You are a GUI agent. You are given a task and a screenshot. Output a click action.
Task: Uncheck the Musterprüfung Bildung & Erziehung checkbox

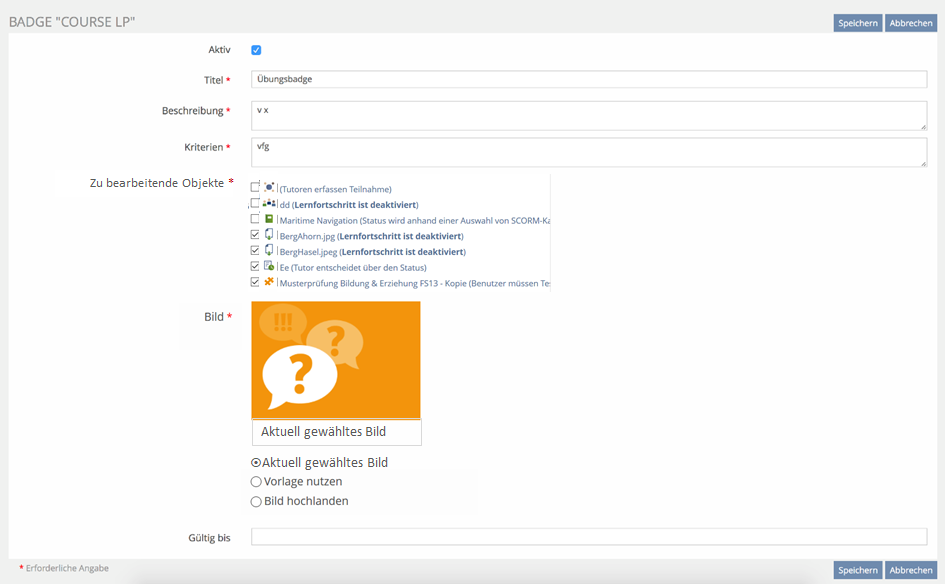click(x=255, y=283)
